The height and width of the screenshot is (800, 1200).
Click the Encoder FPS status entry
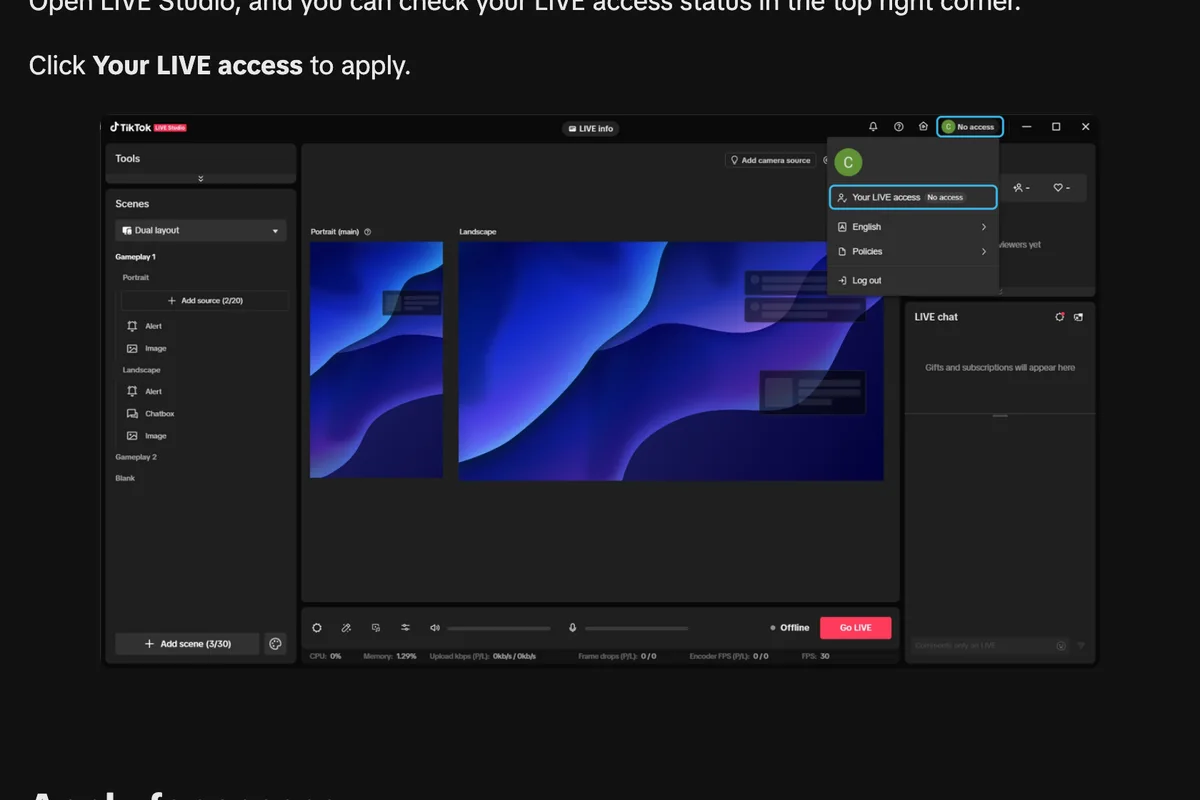(729, 657)
